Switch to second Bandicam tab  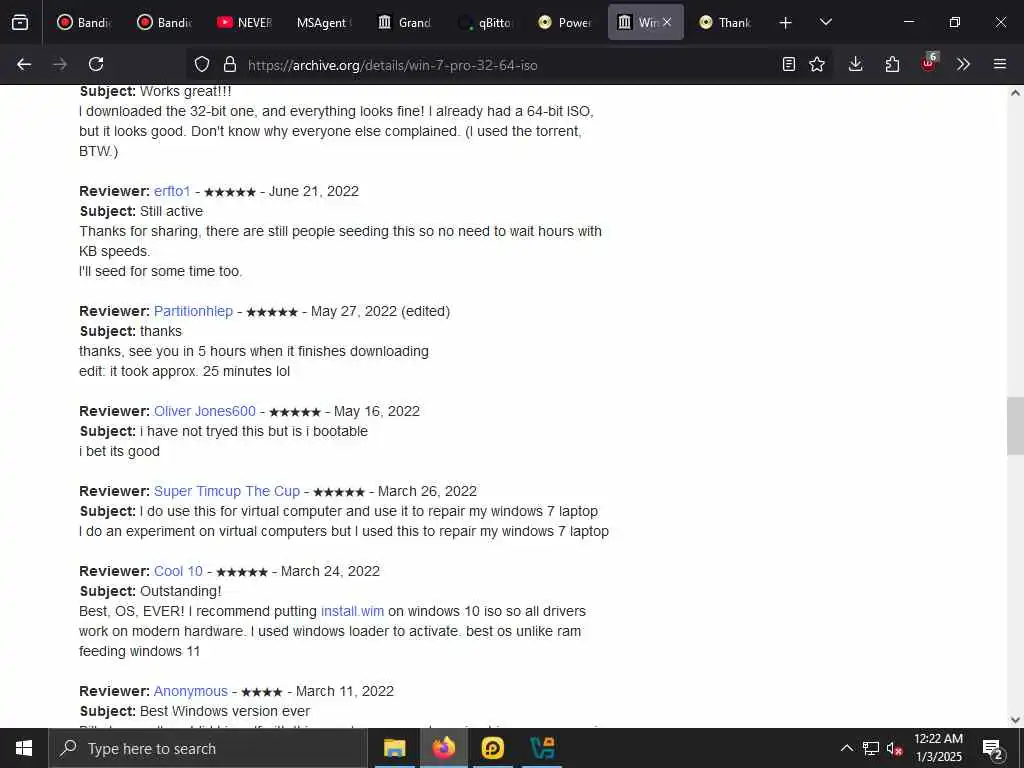click(x=164, y=22)
